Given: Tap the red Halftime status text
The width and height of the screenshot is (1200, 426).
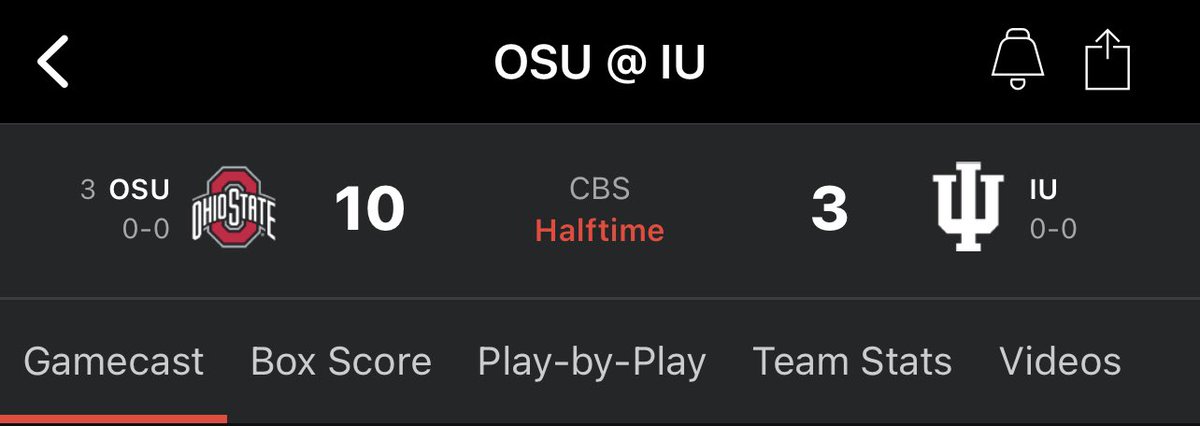Looking at the screenshot, I should coord(600,230).
